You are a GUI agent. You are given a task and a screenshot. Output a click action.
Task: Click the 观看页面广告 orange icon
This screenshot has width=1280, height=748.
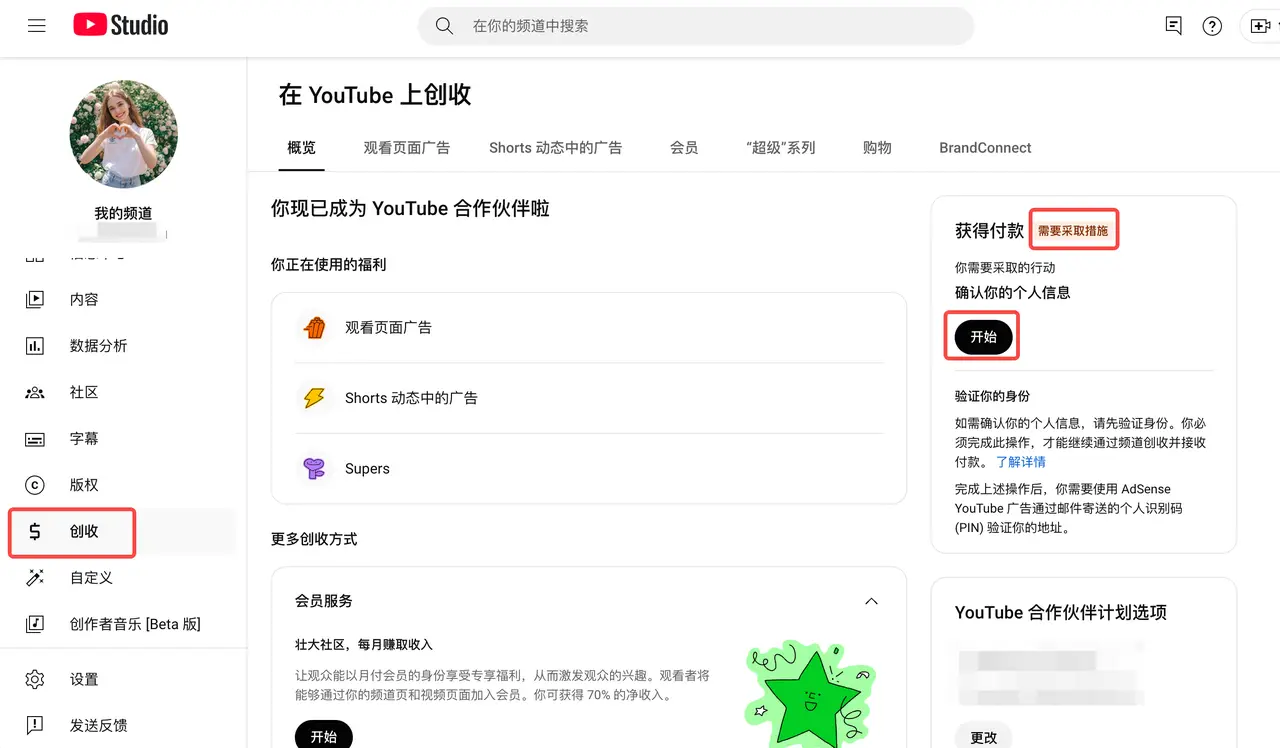point(315,327)
